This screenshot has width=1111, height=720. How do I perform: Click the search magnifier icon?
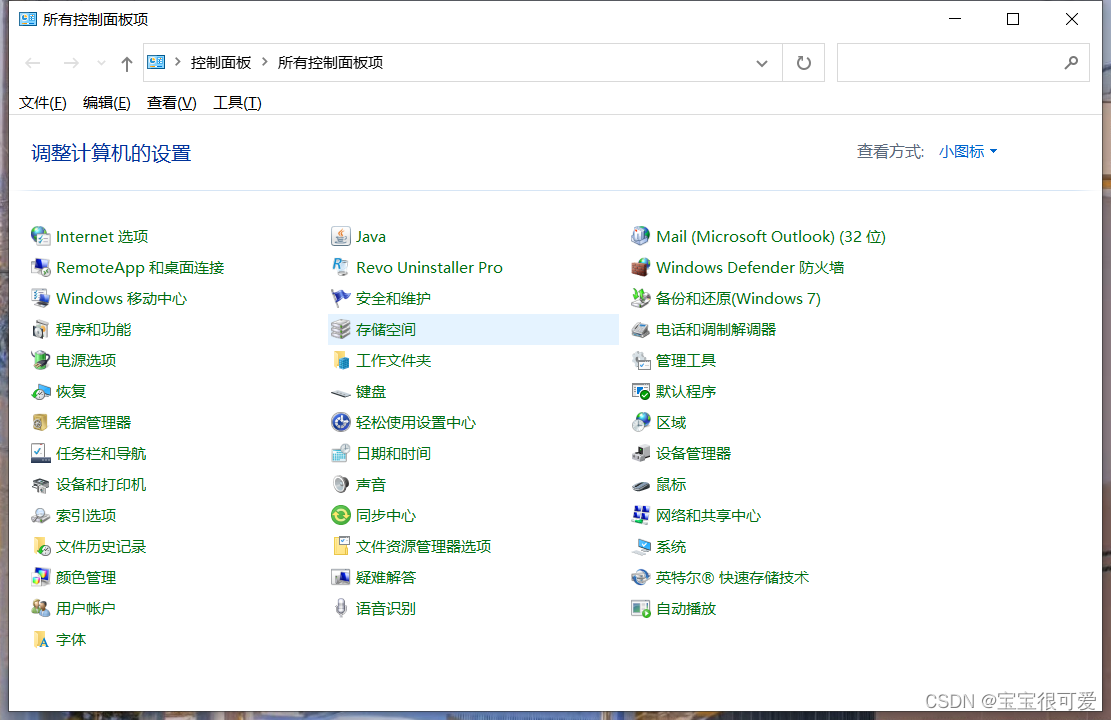(x=1071, y=62)
